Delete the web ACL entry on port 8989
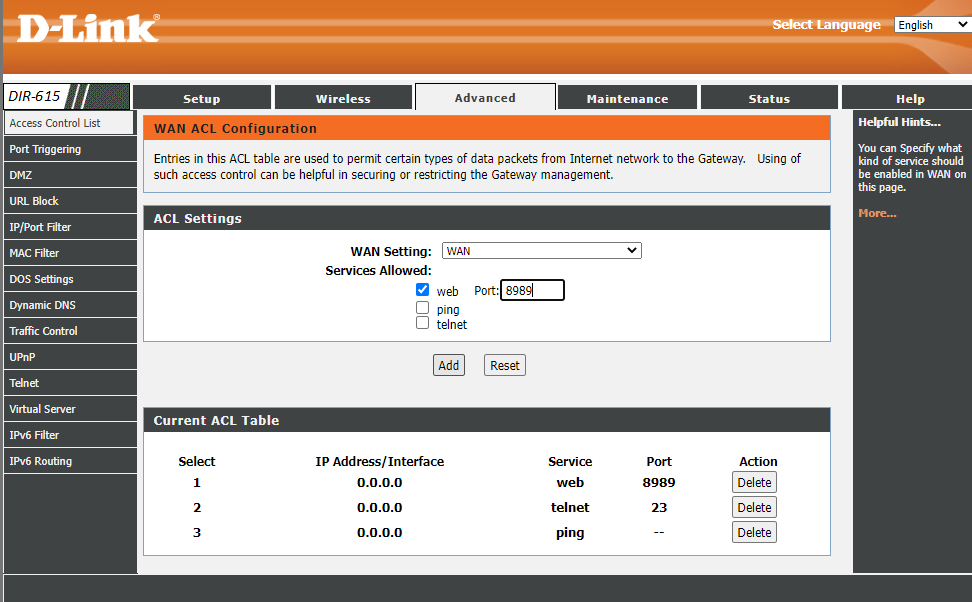972x602 pixels. pos(754,482)
